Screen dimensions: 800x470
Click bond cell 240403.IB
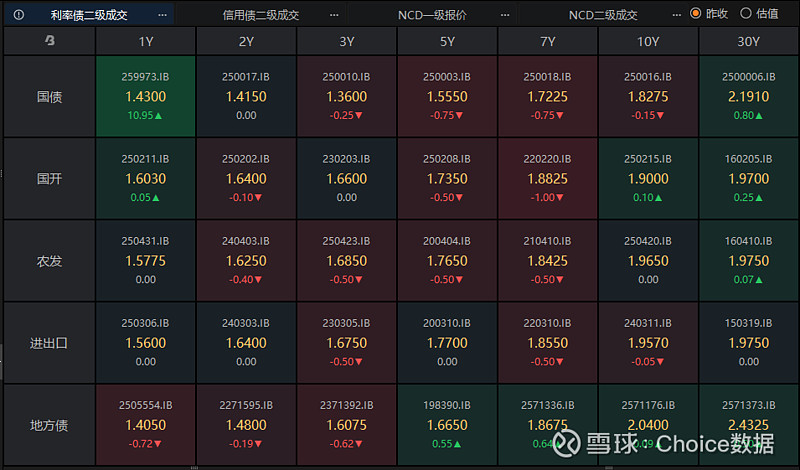point(246,261)
